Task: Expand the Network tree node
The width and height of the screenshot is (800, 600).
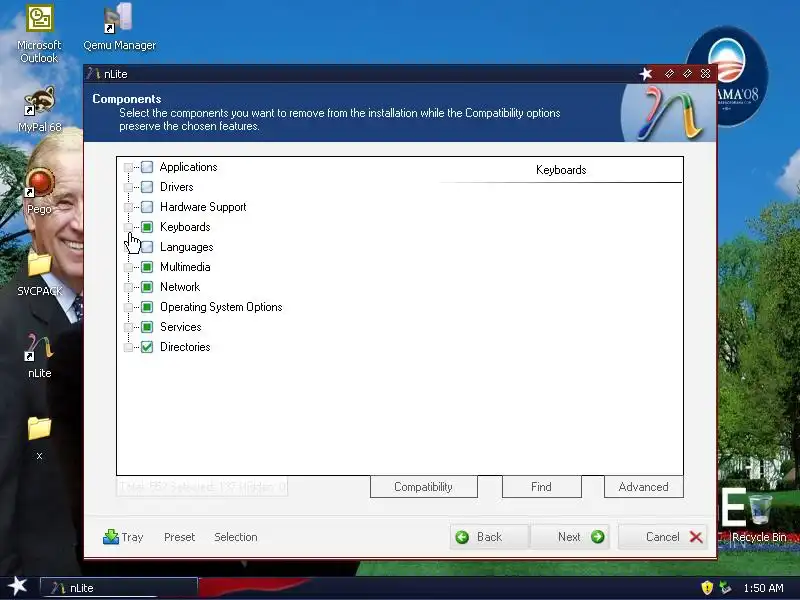Action: (x=128, y=287)
